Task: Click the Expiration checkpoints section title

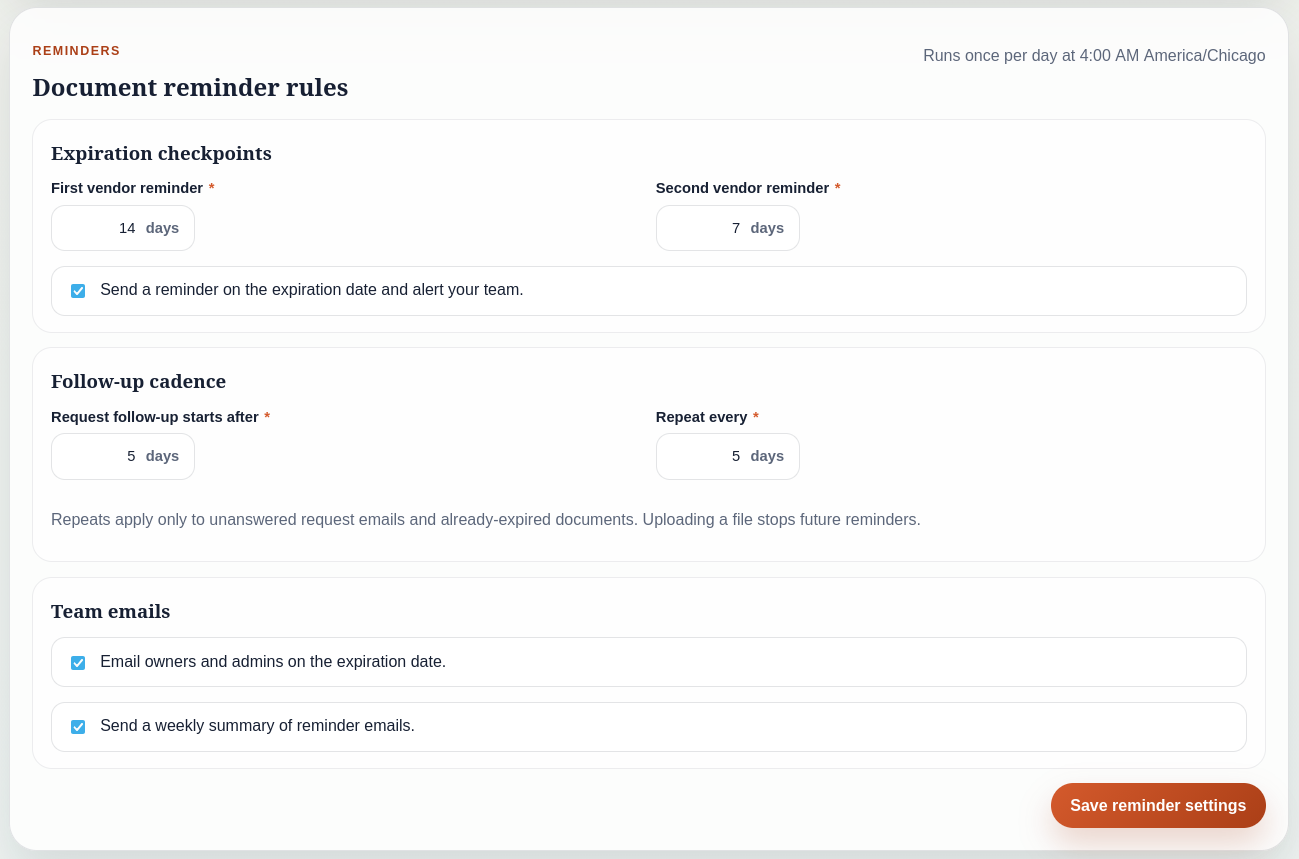Action: click(161, 154)
